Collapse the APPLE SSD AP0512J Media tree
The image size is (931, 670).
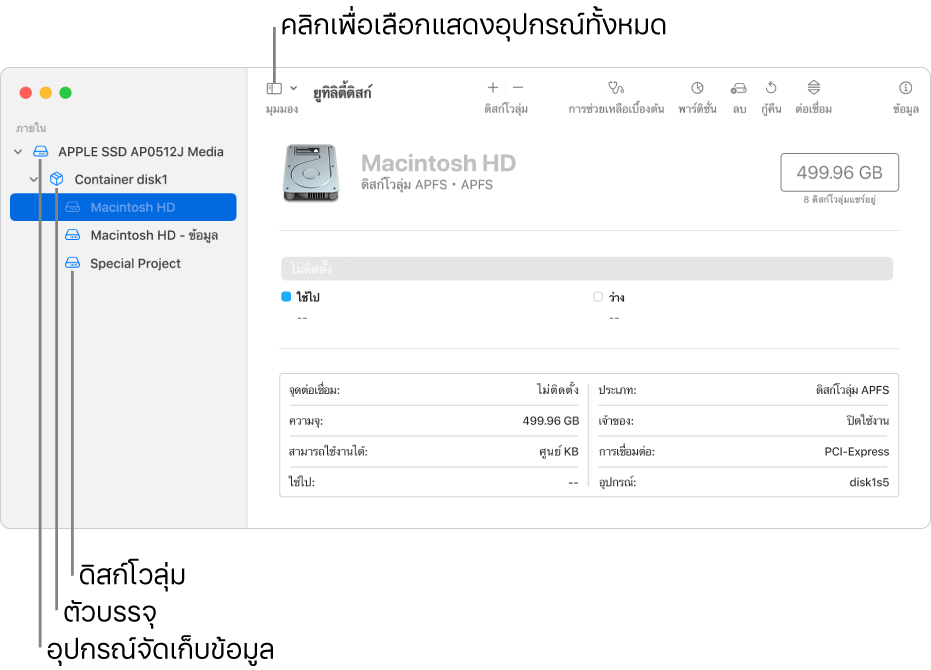click(x=18, y=152)
